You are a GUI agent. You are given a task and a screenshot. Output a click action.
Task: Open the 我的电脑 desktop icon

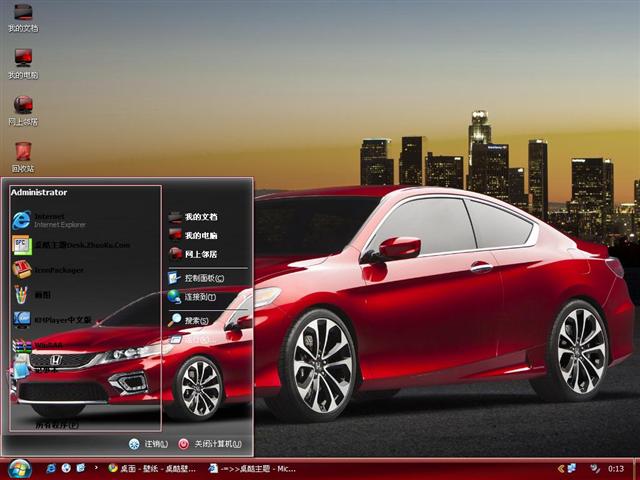coord(22,59)
